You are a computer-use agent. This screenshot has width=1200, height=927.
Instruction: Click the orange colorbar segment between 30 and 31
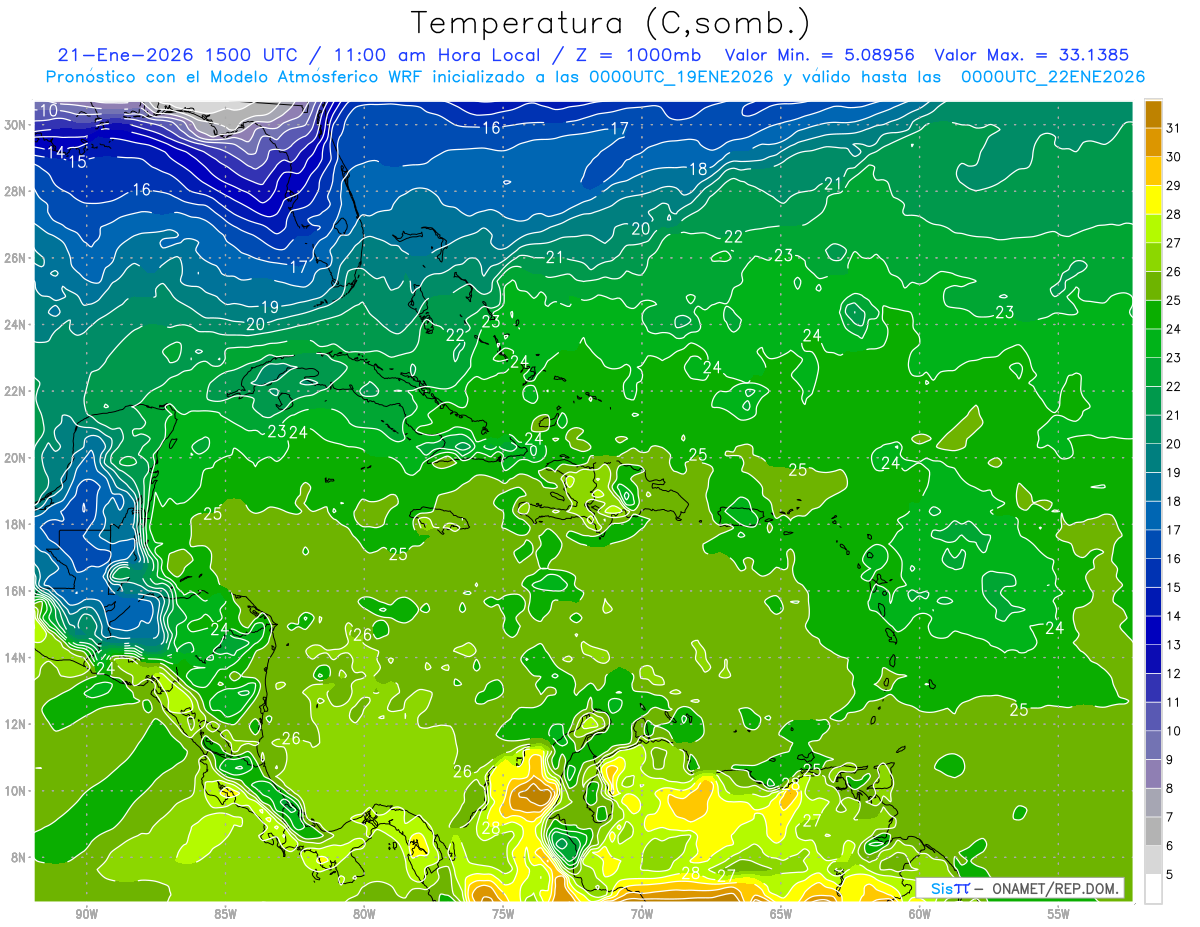tap(1153, 142)
